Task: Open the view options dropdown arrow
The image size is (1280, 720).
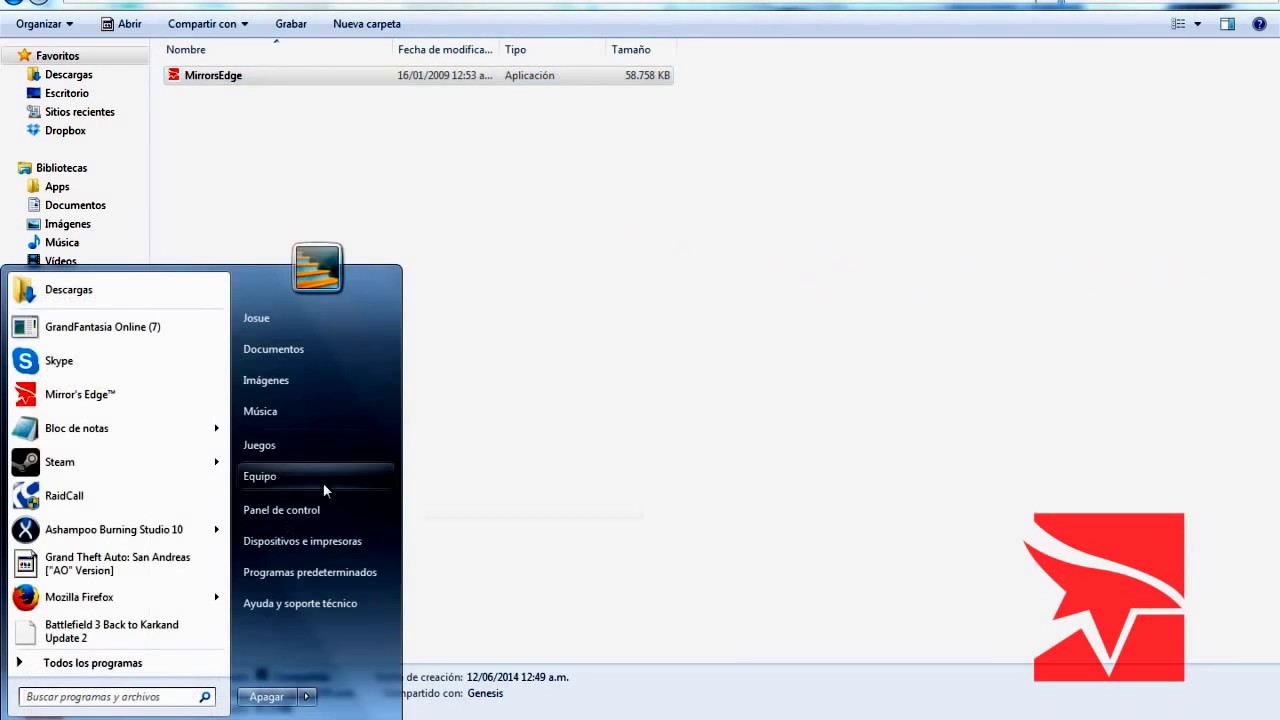Action: click(x=1198, y=24)
